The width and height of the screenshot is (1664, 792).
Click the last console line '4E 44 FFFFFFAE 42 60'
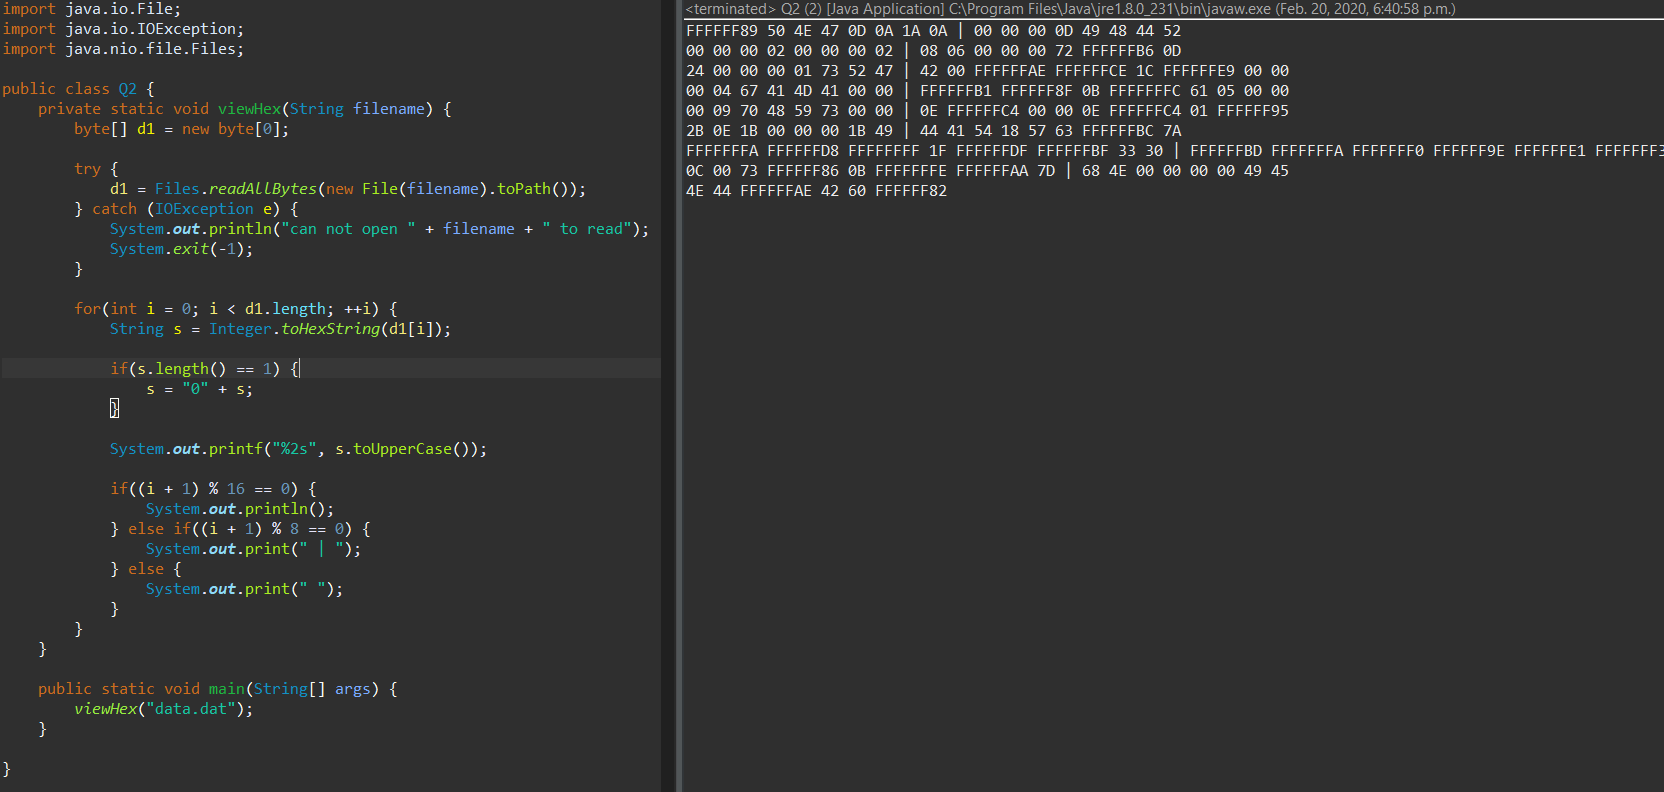coord(816,191)
